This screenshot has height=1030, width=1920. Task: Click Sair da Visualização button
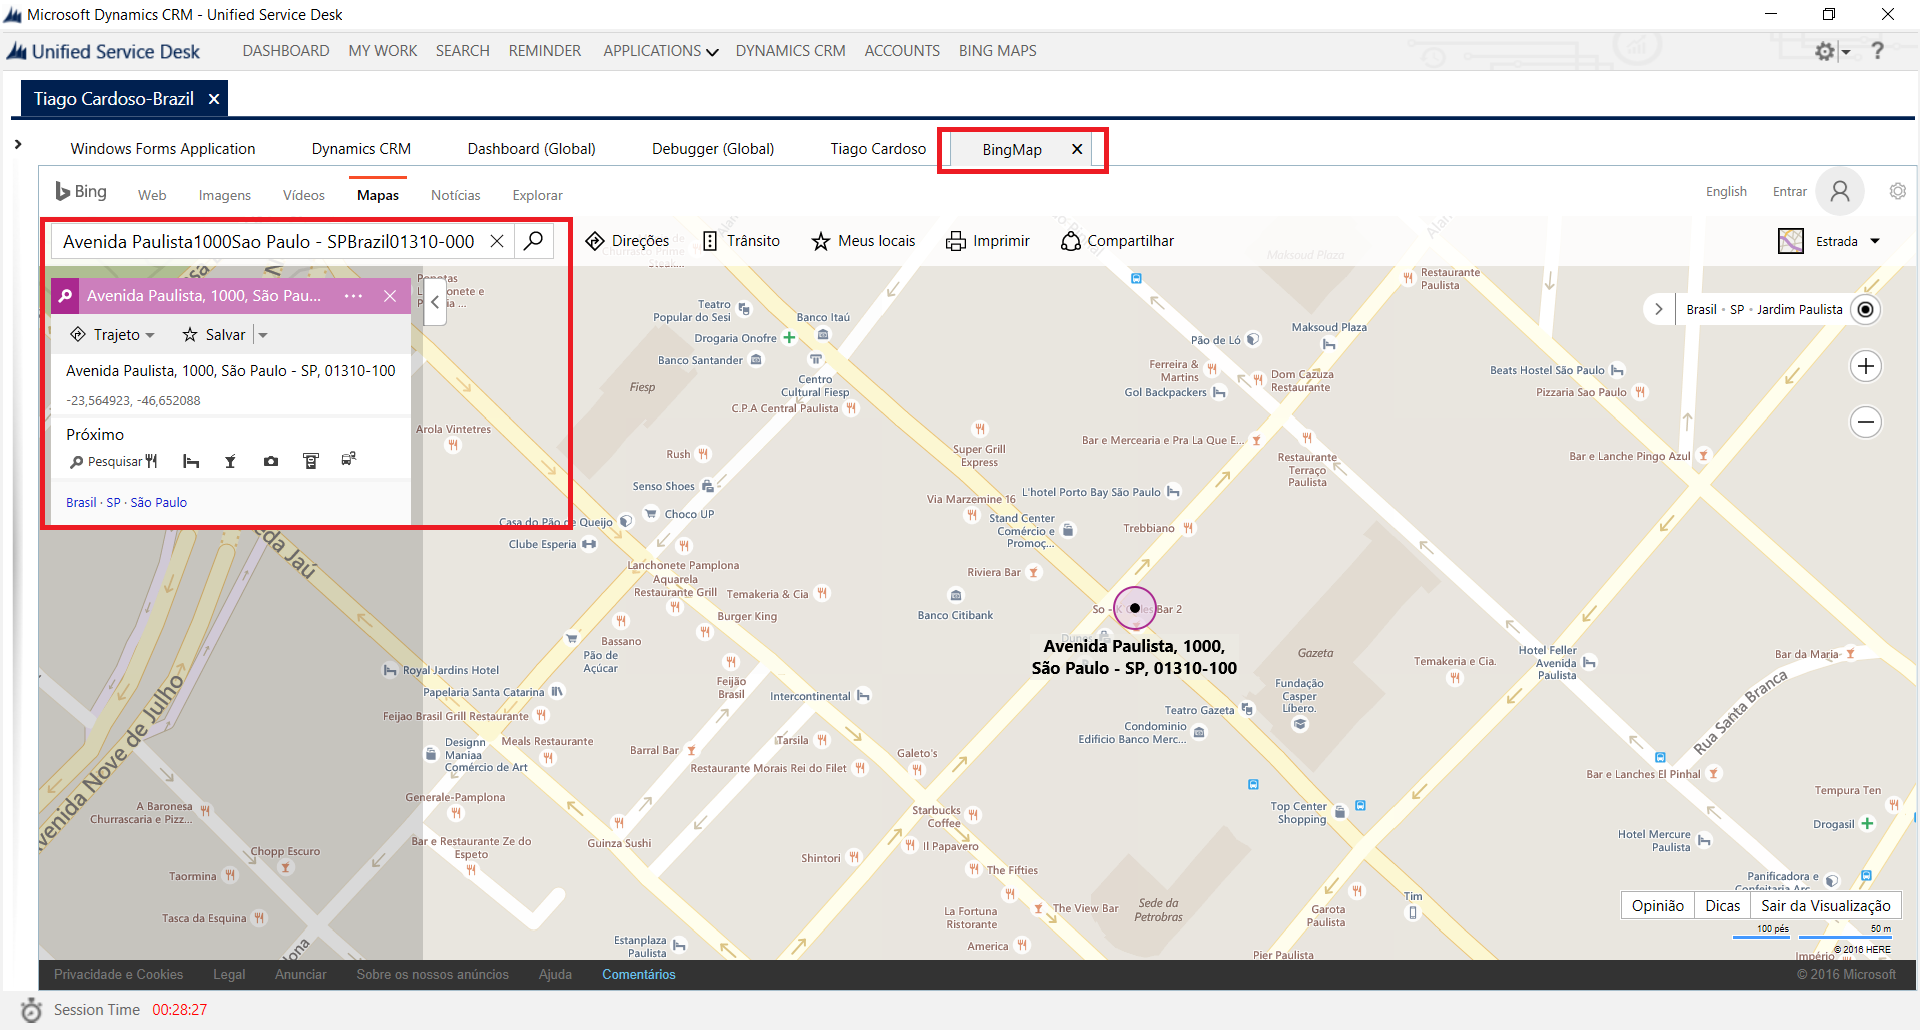pos(1825,906)
